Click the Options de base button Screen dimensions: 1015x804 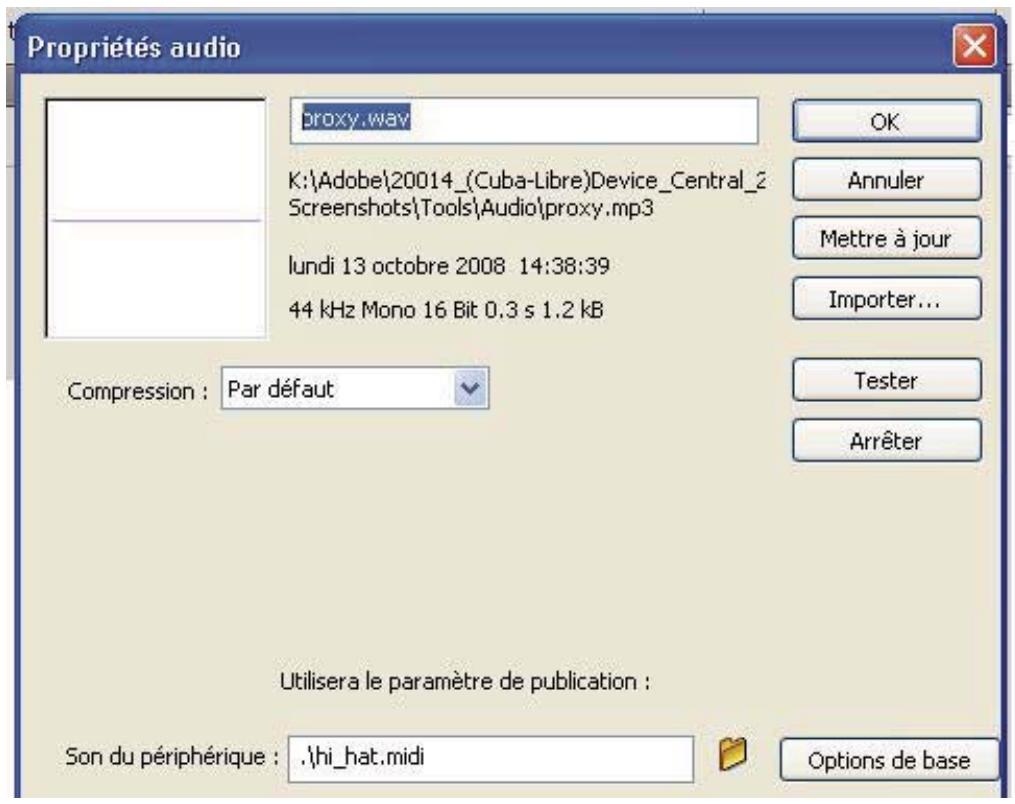tap(889, 759)
